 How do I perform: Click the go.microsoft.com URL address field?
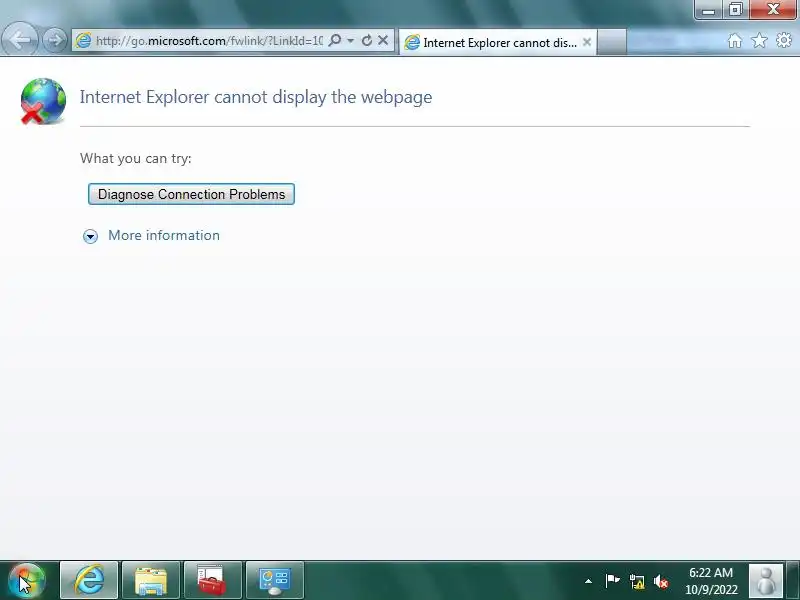pyautogui.click(x=209, y=40)
